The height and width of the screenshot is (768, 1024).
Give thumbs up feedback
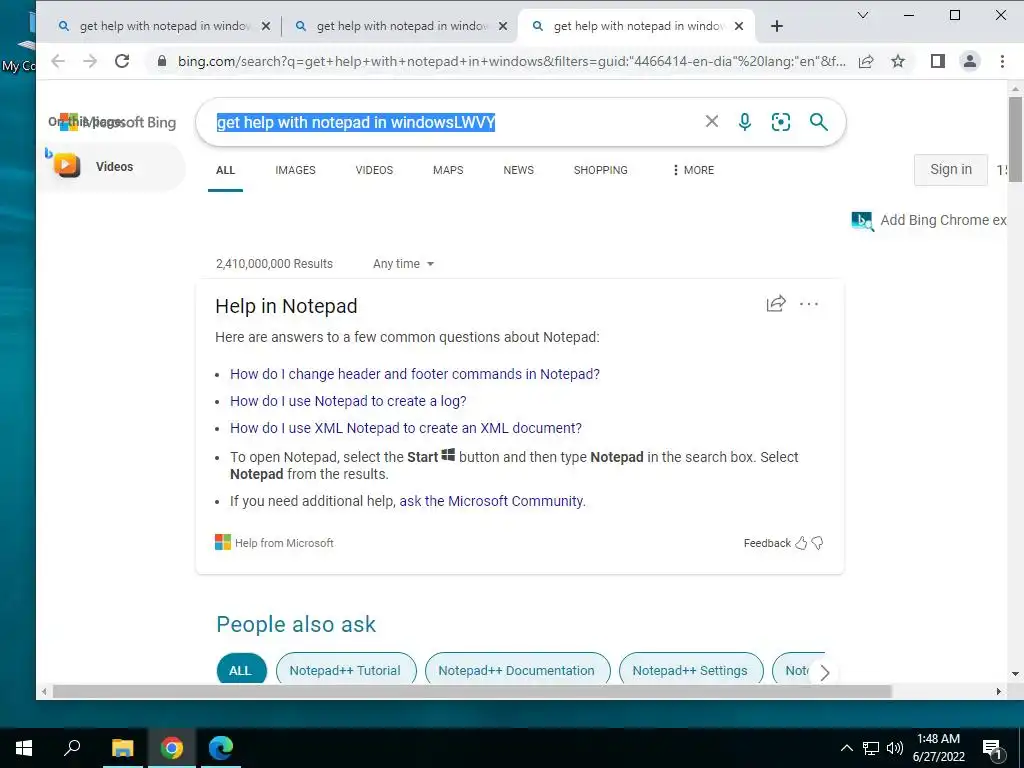pyautogui.click(x=801, y=543)
